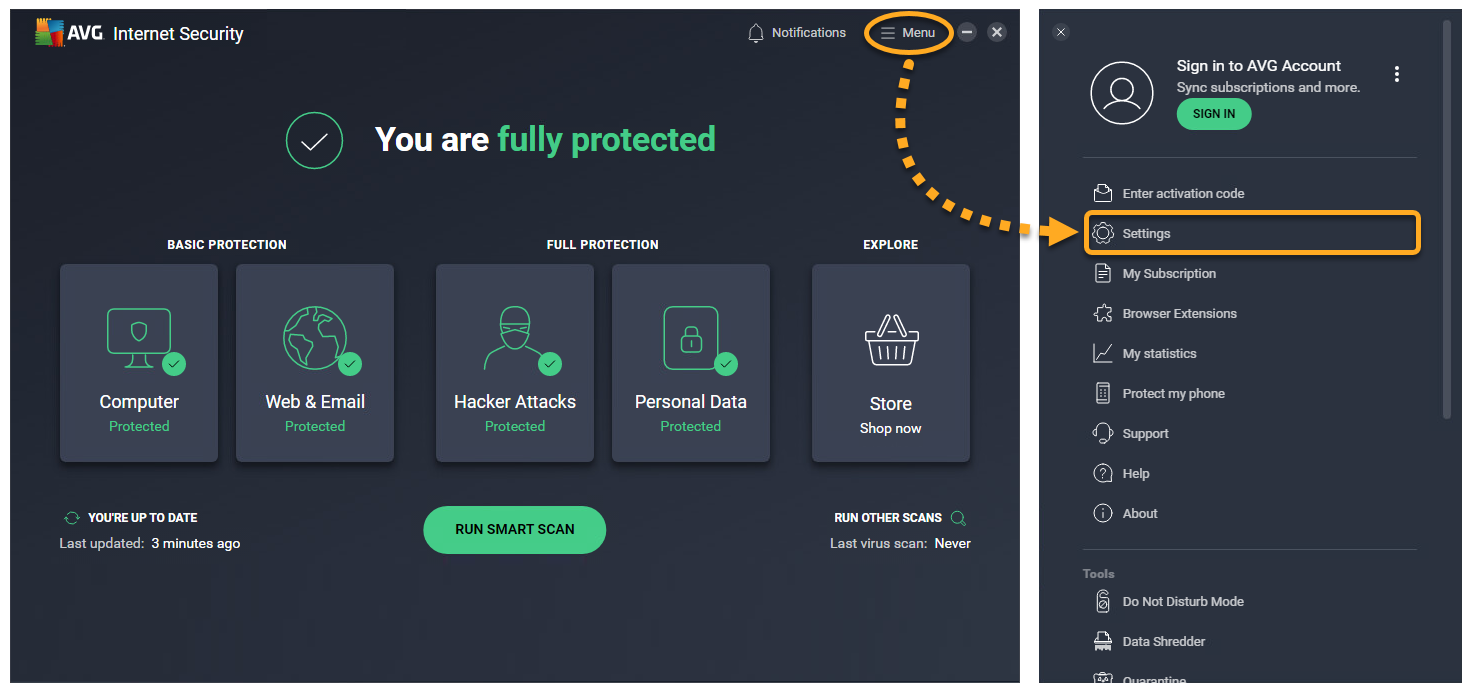
Task: Click the Sign In button
Action: coord(1214,114)
